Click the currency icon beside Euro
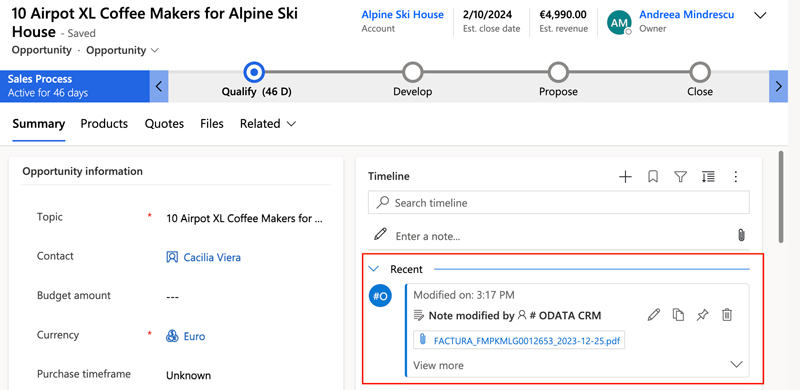This screenshot has height=390, width=800. point(172,336)
